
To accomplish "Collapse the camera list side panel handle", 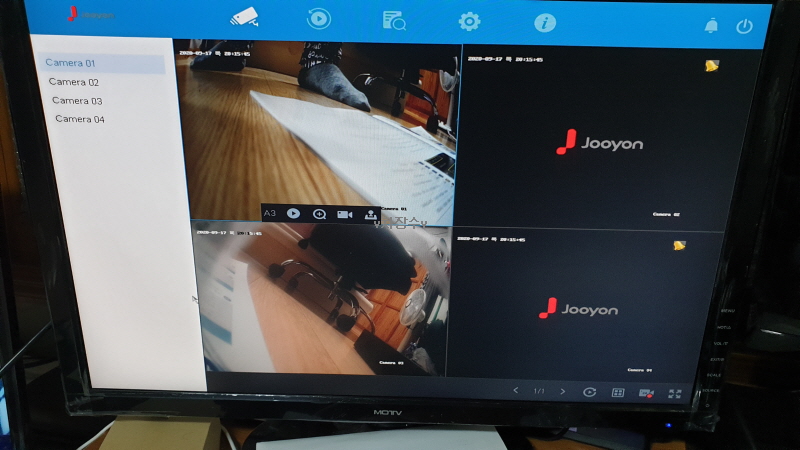I will click(194, 299).
